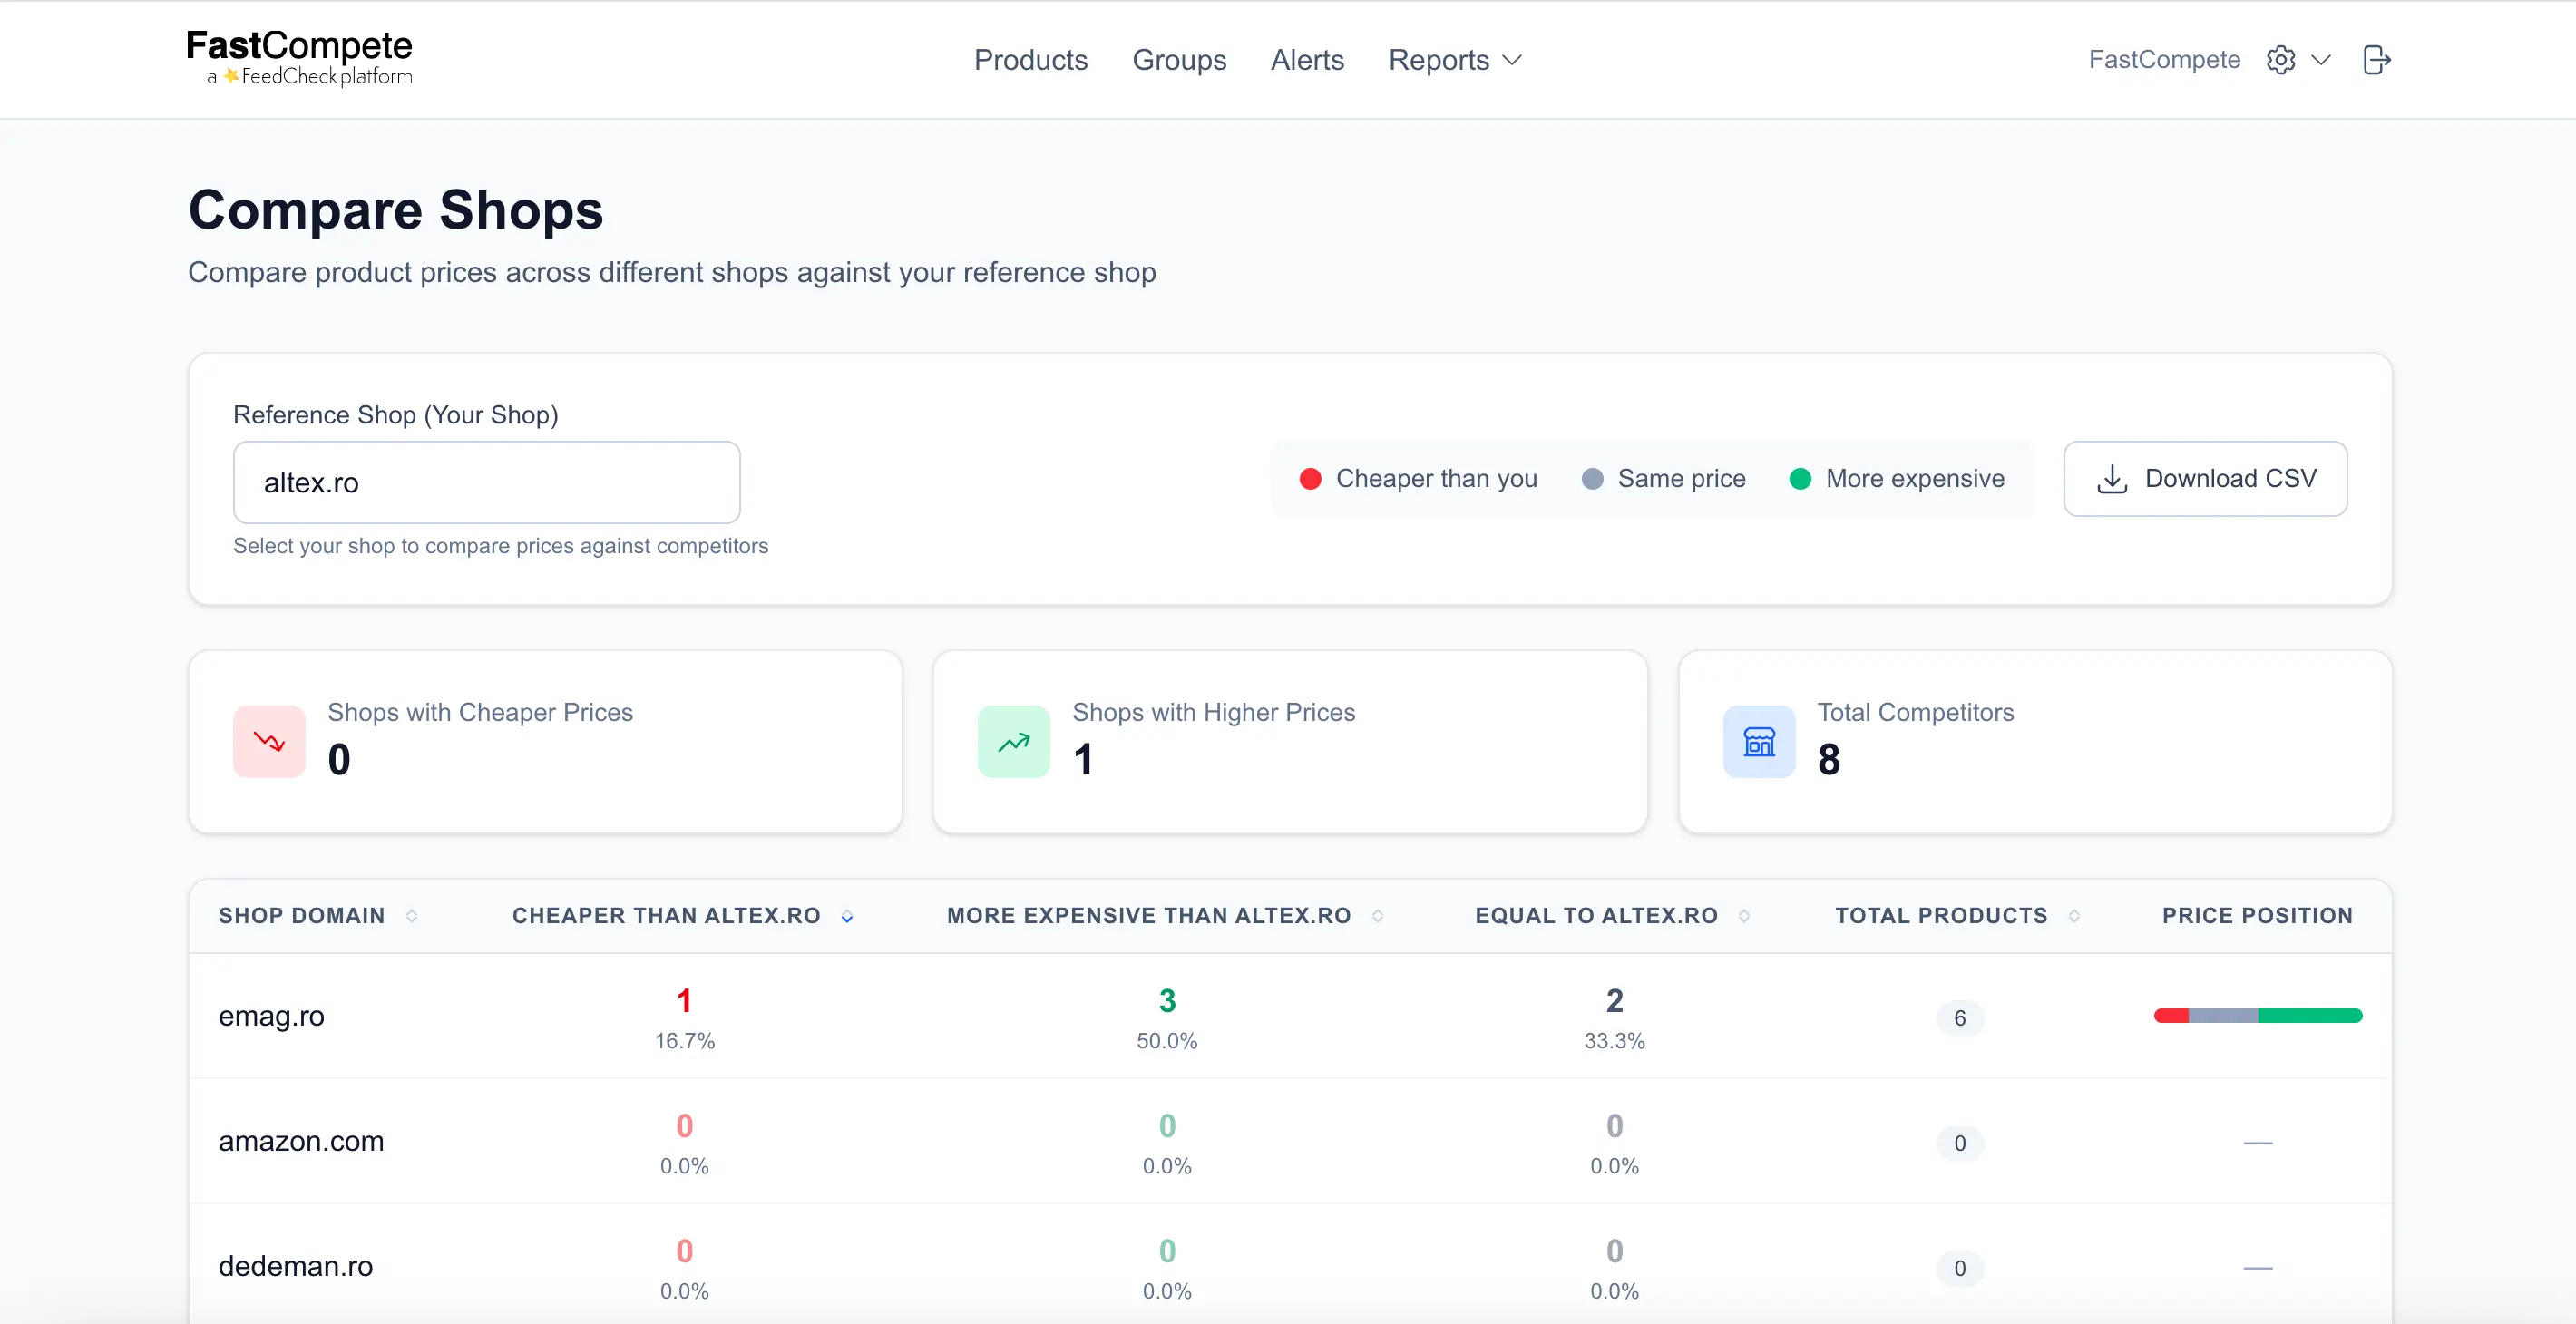Click the Price Position column header
The width and height of the screenshot is (2576, 1324).
(x=2257, y=916)
